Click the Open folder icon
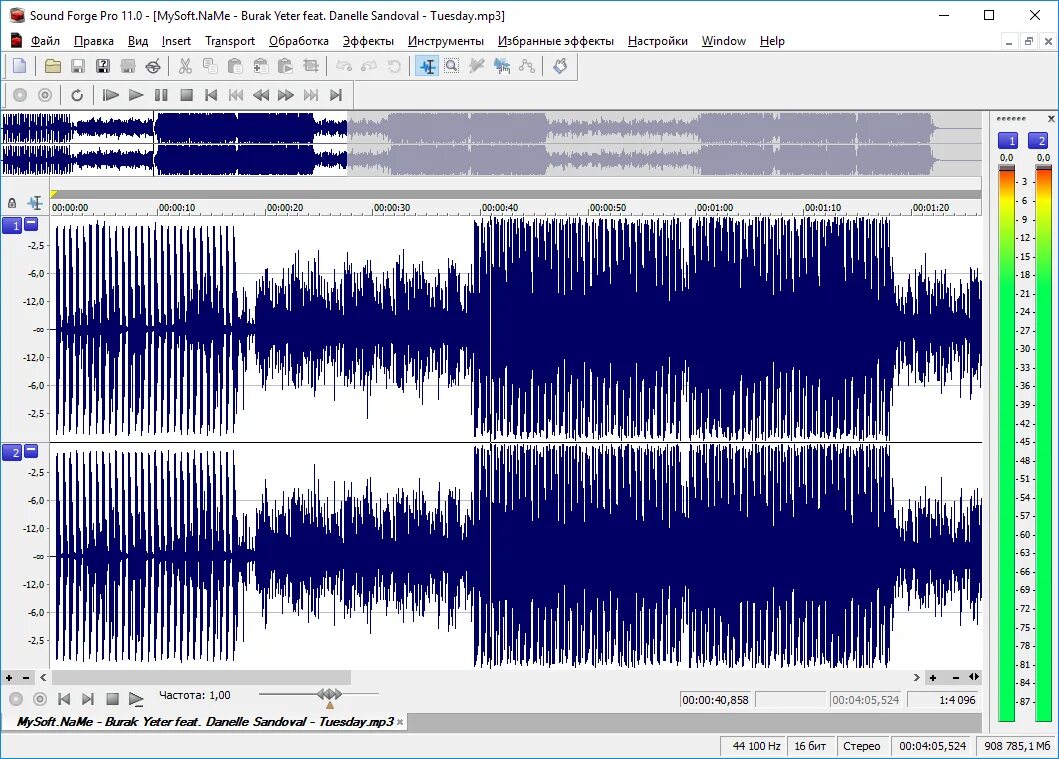Image resolution: width=1059 pixels, height=759 pixels. [53, 66]
